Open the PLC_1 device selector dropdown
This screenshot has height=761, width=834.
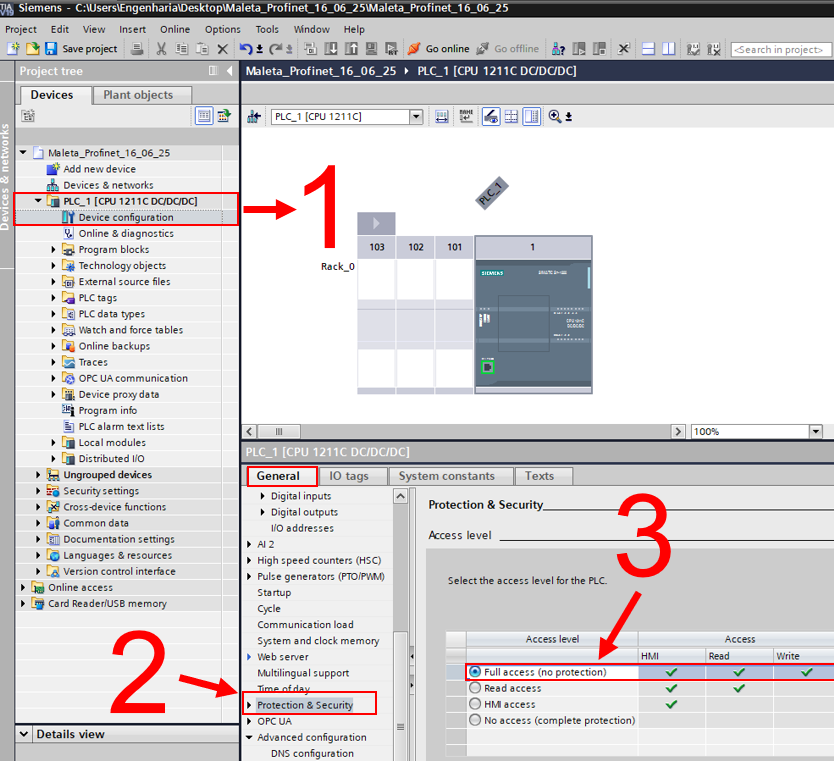416,117
